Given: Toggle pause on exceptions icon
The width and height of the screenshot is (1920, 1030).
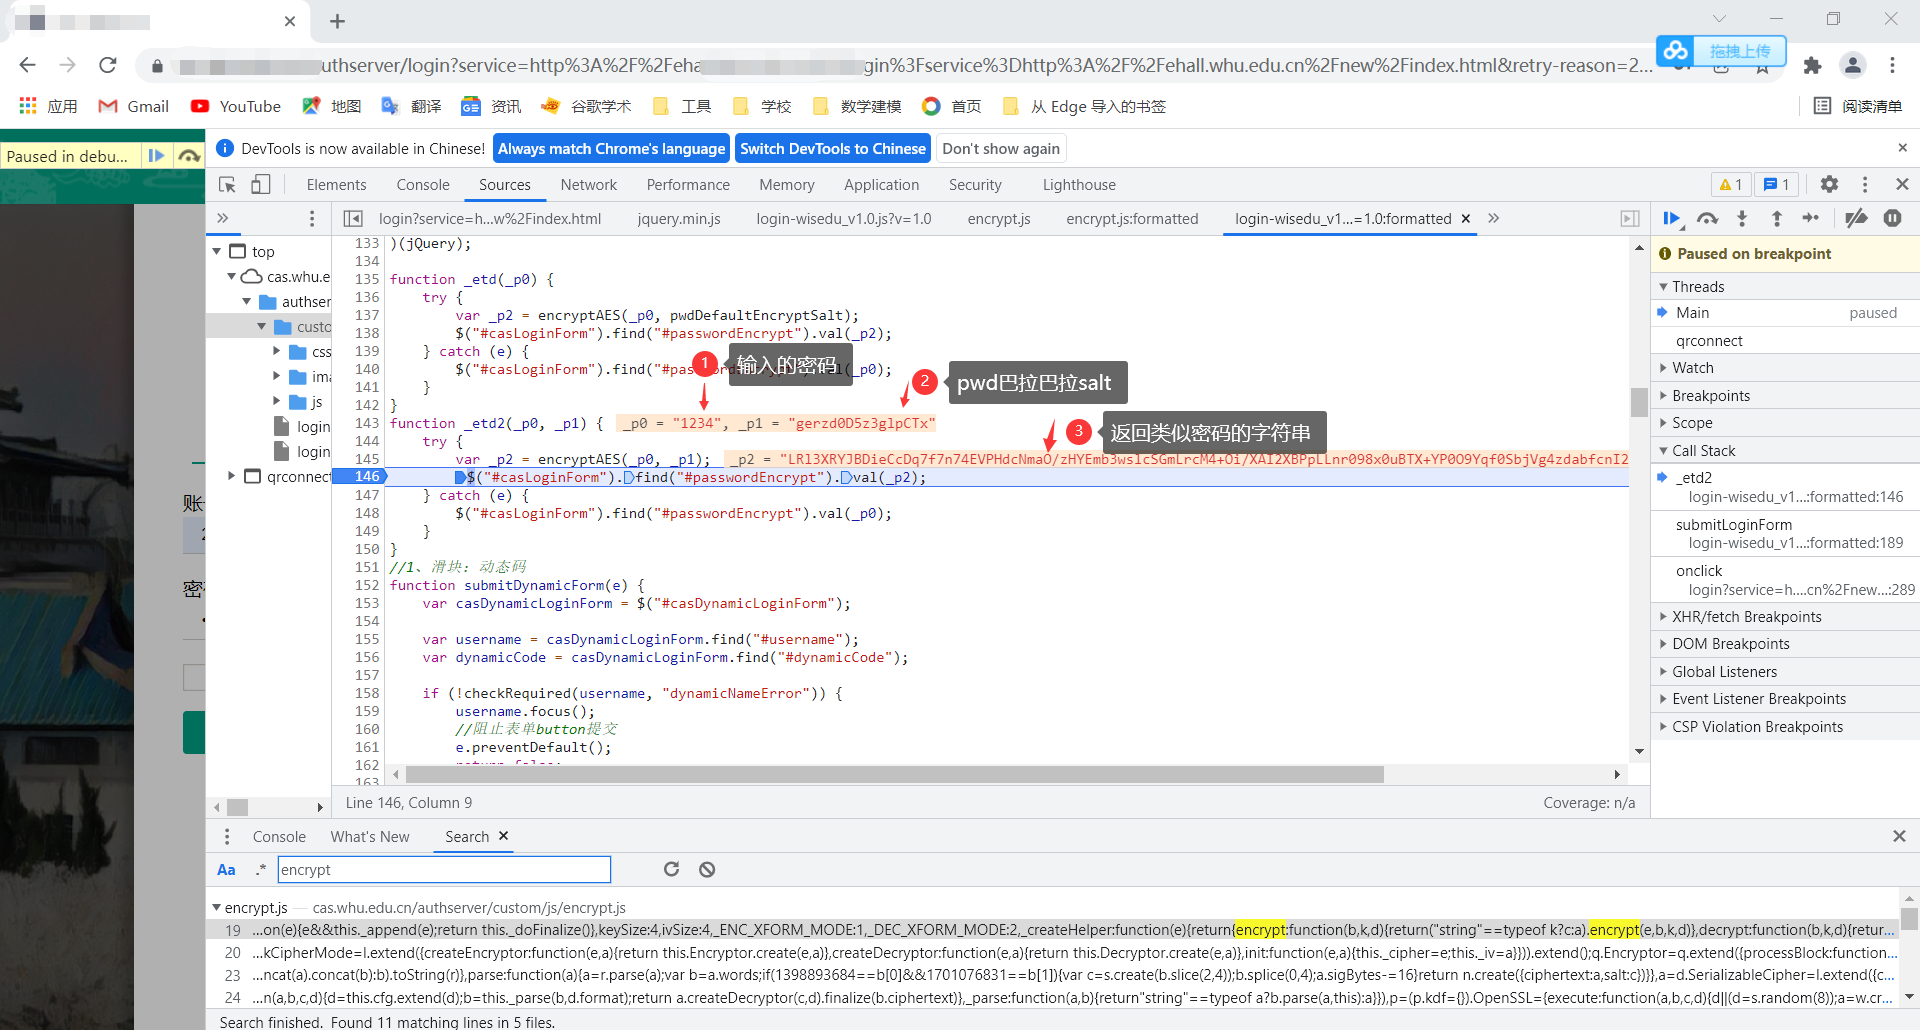Looking at the screenshot, I should (x=1893, y=218).
